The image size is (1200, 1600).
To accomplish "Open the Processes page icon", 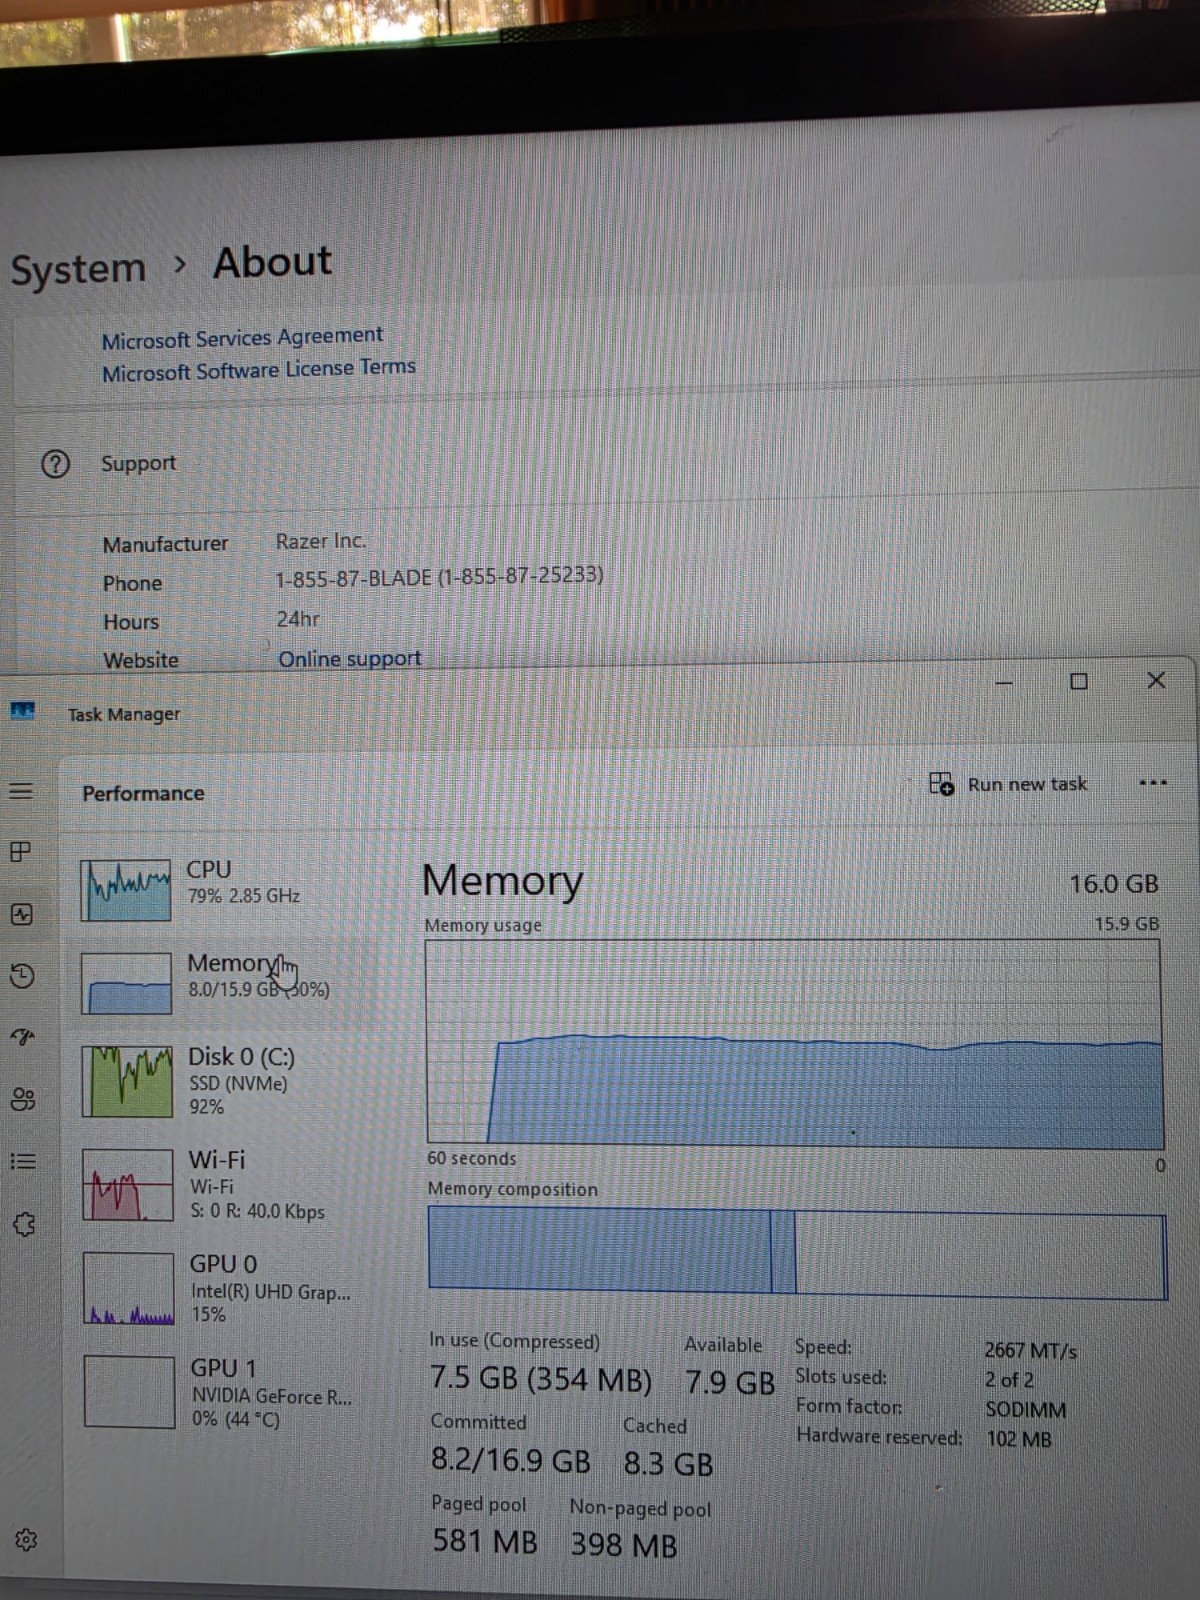I will coord(20,852).
